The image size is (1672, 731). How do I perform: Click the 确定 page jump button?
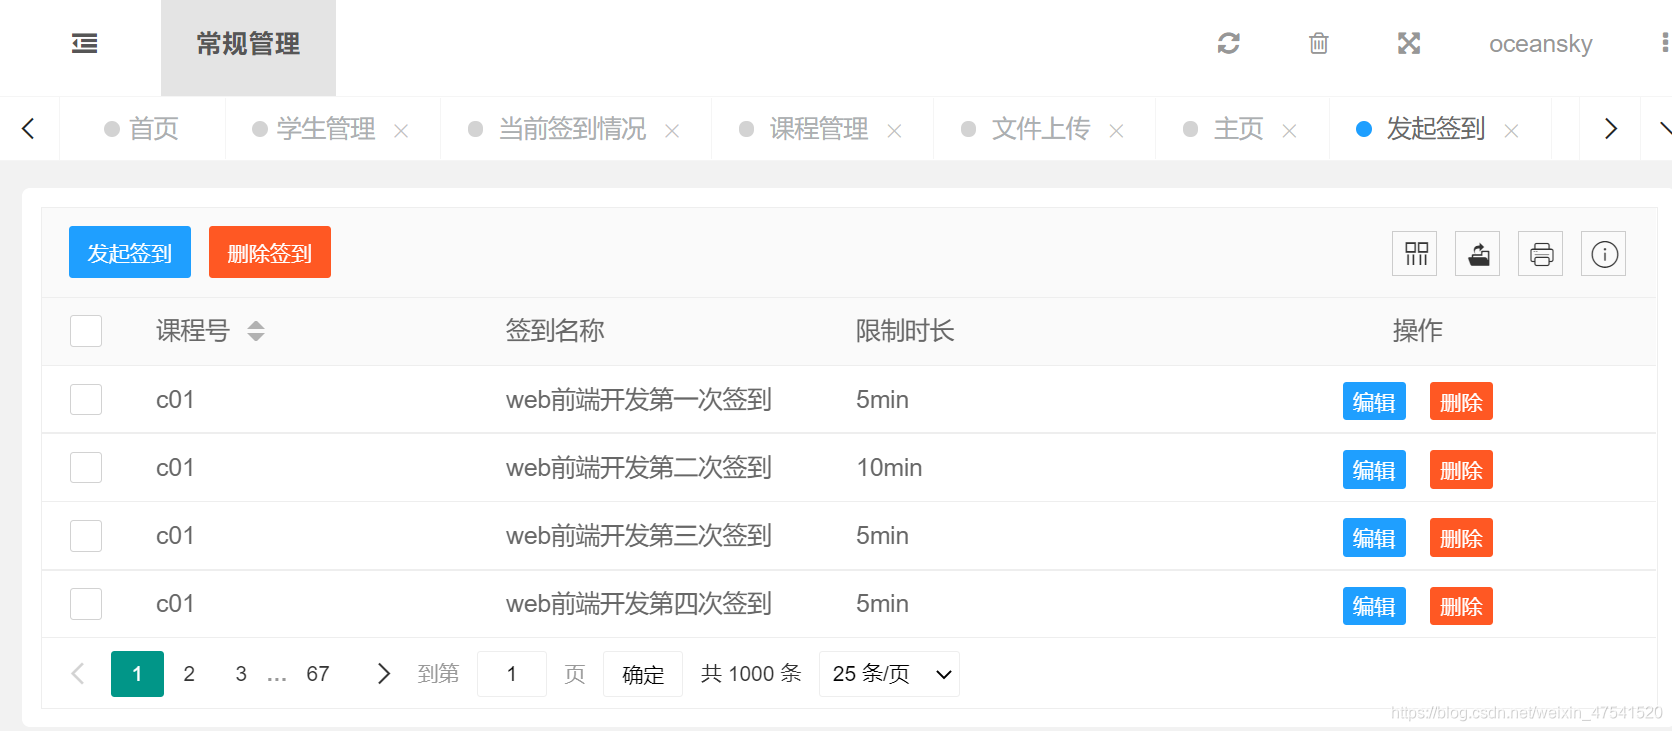coord(643,674)
